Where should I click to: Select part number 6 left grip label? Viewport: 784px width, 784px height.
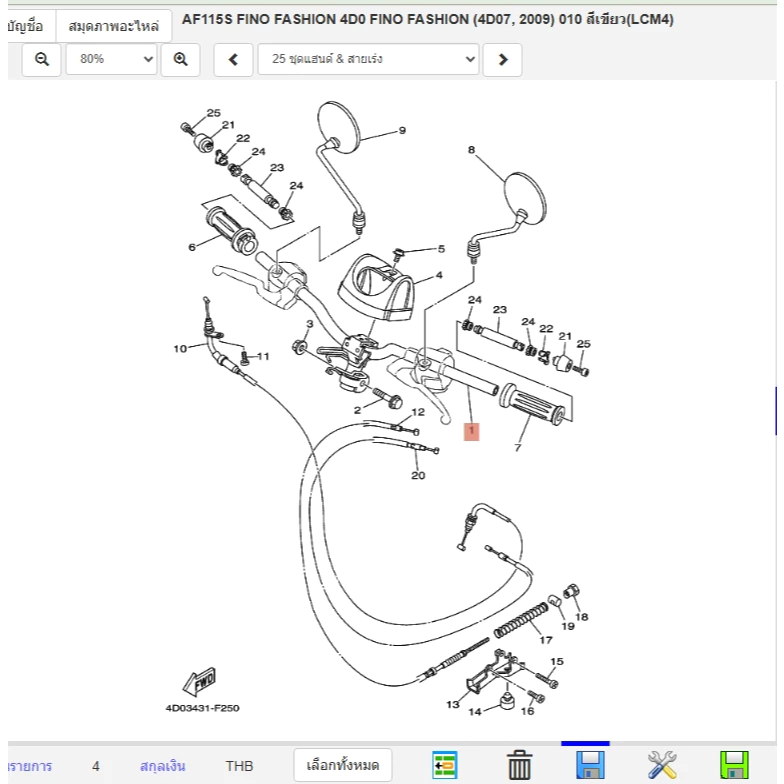click(192, 247)
